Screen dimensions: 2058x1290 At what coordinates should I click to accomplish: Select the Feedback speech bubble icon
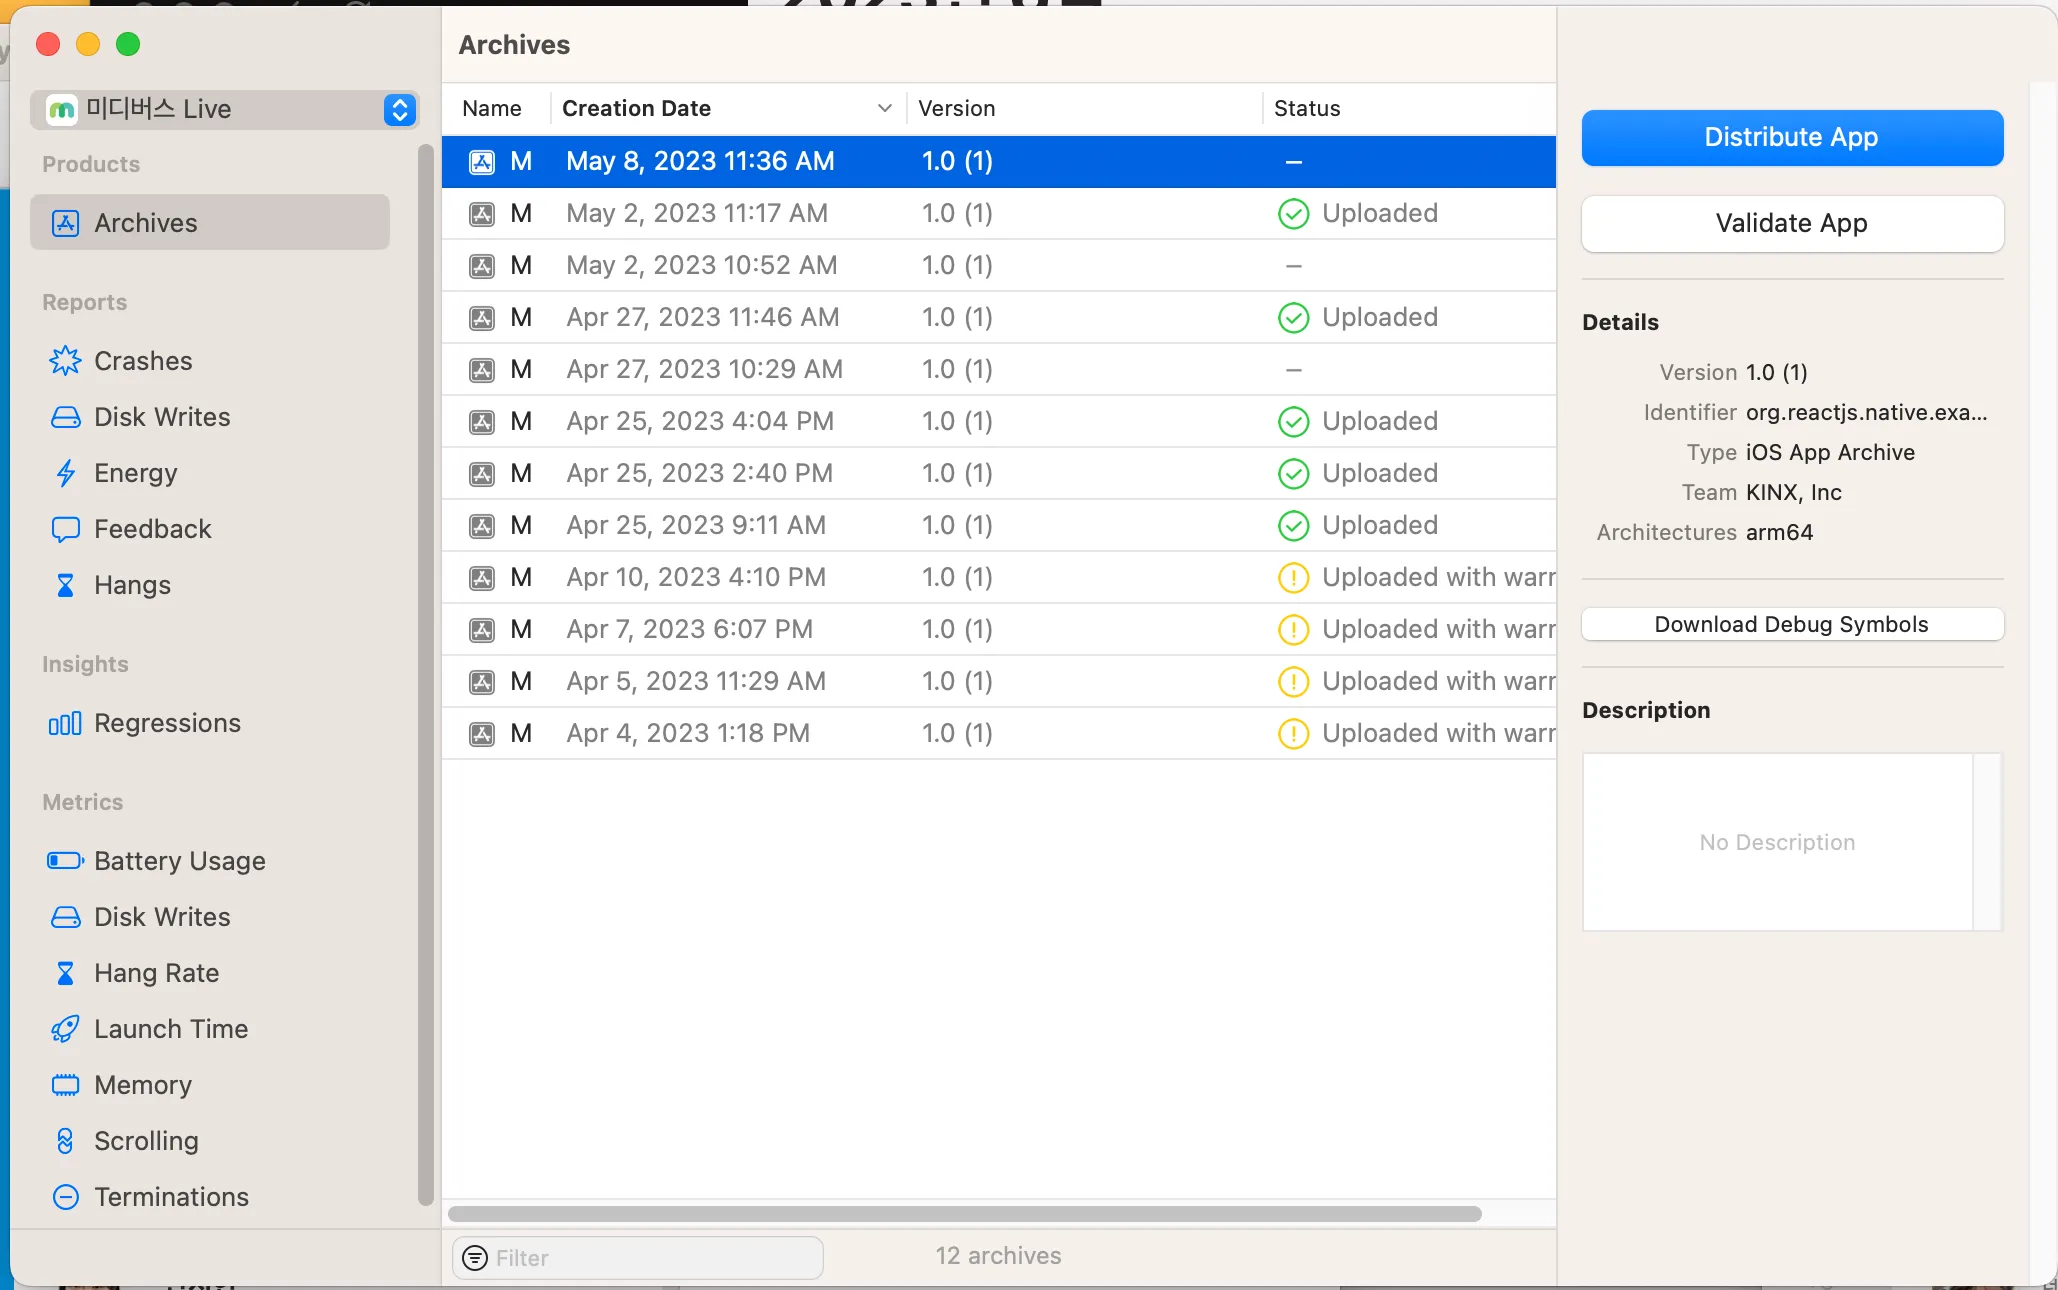[x=65, y=529]
